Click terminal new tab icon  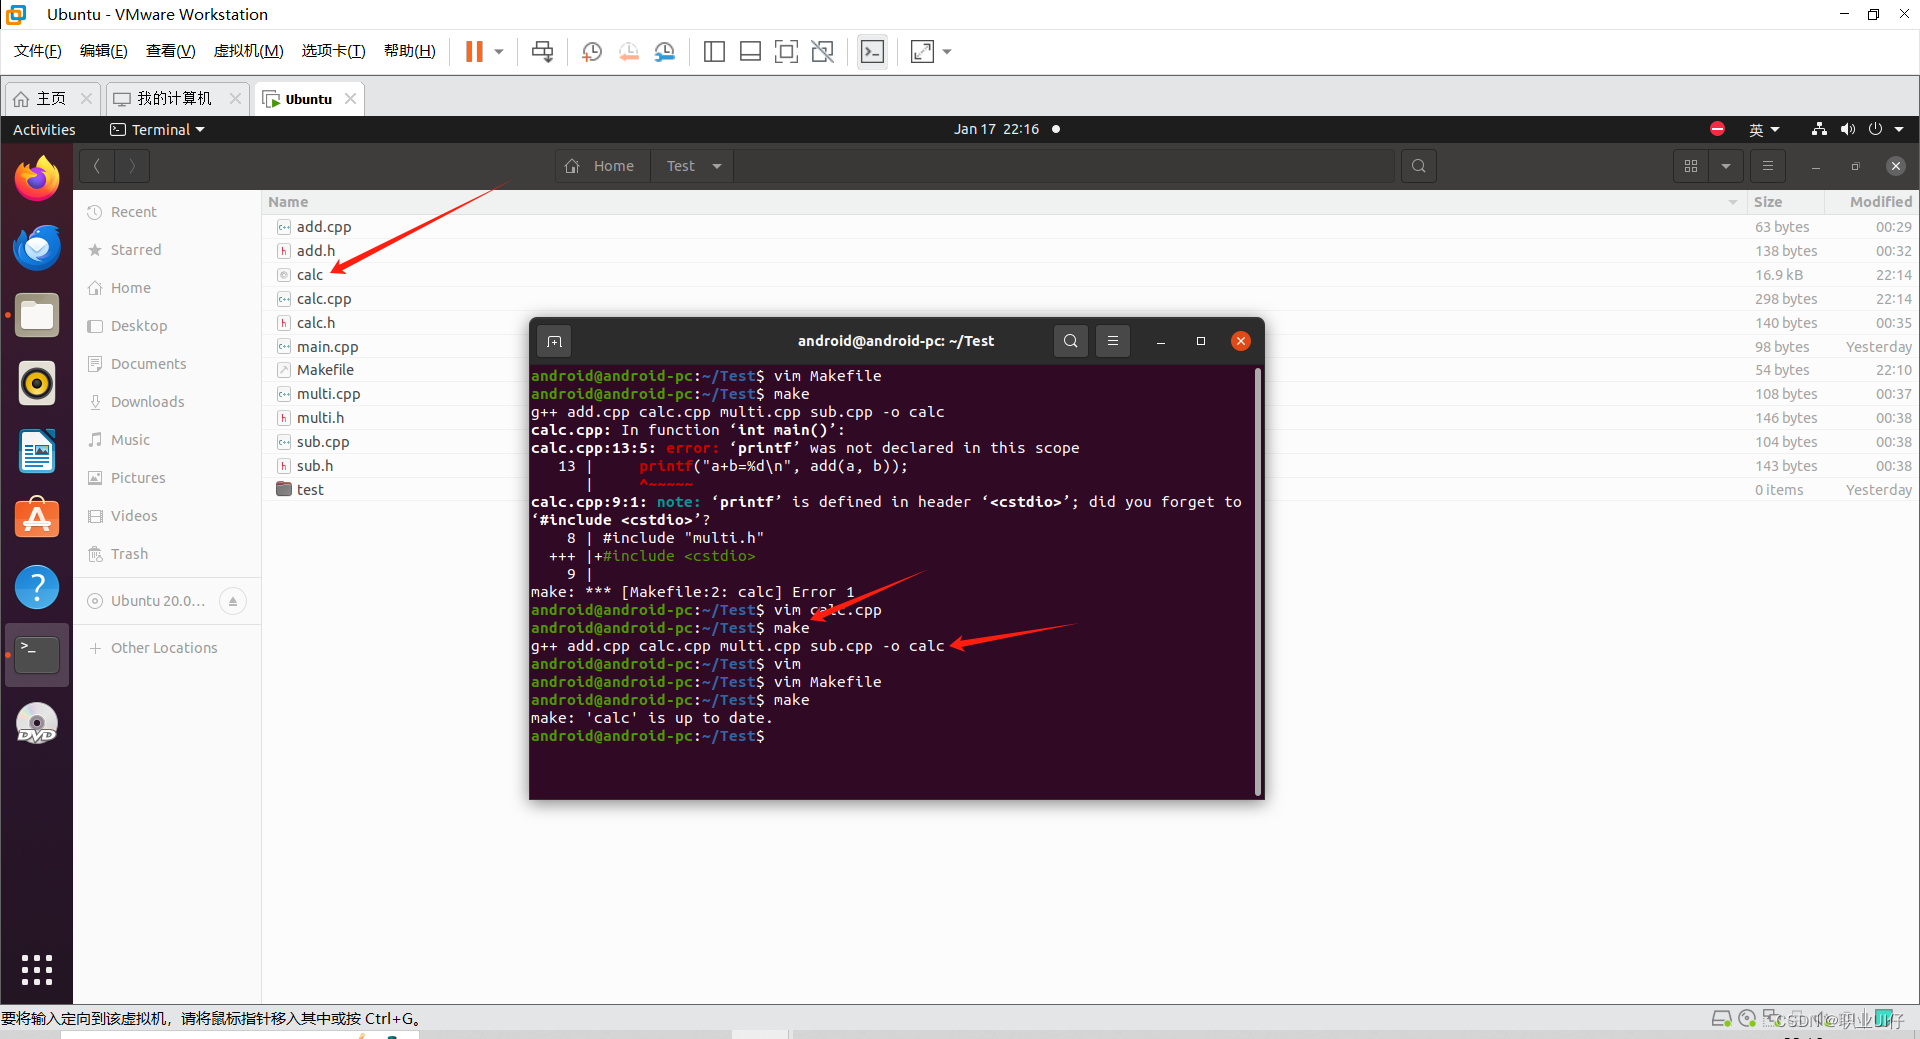(x=555, y=341)
